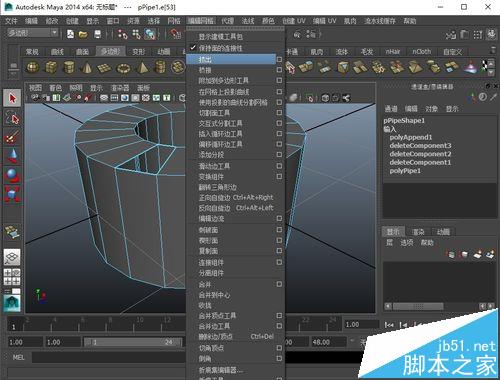The width and height of the screenshot is (500, 380).
Task: Switch to single perspective view layout
Action: click(12, 257)
